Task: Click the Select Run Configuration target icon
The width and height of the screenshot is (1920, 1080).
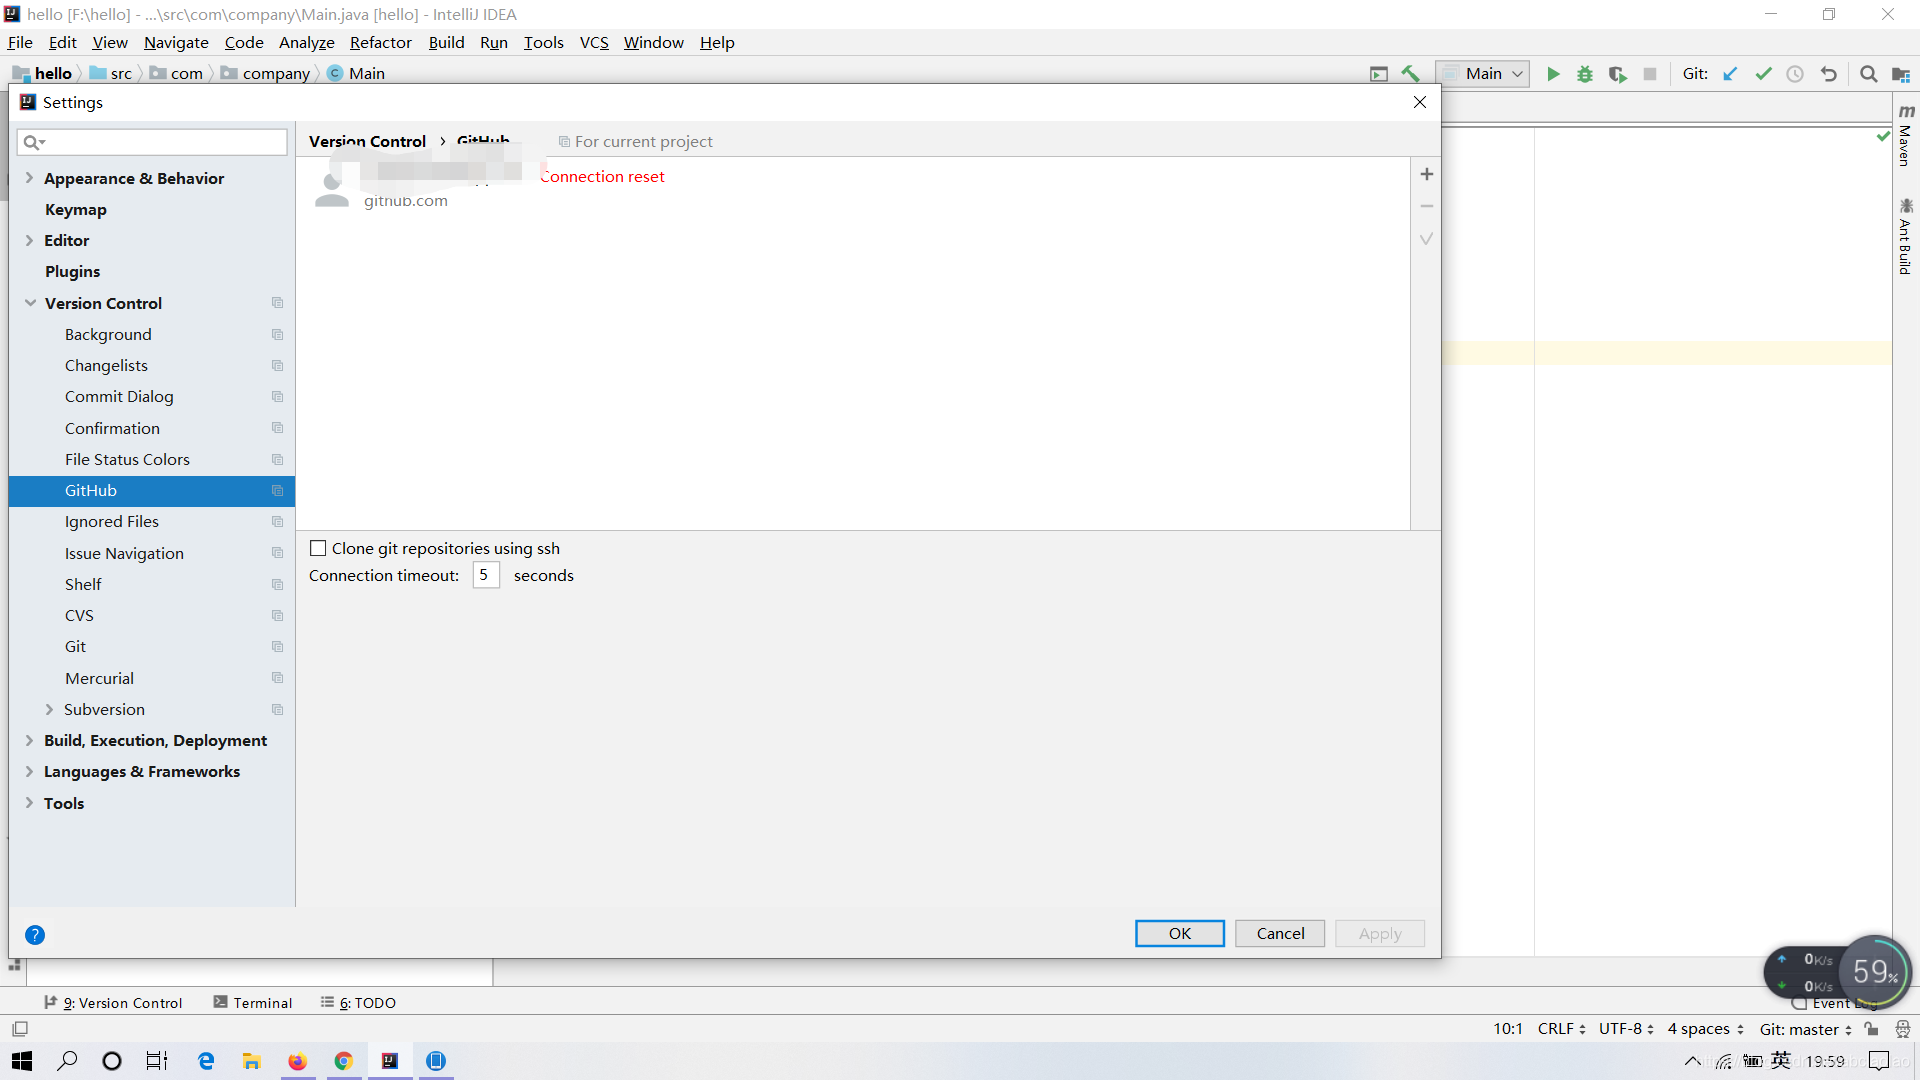Action: 1379,74
